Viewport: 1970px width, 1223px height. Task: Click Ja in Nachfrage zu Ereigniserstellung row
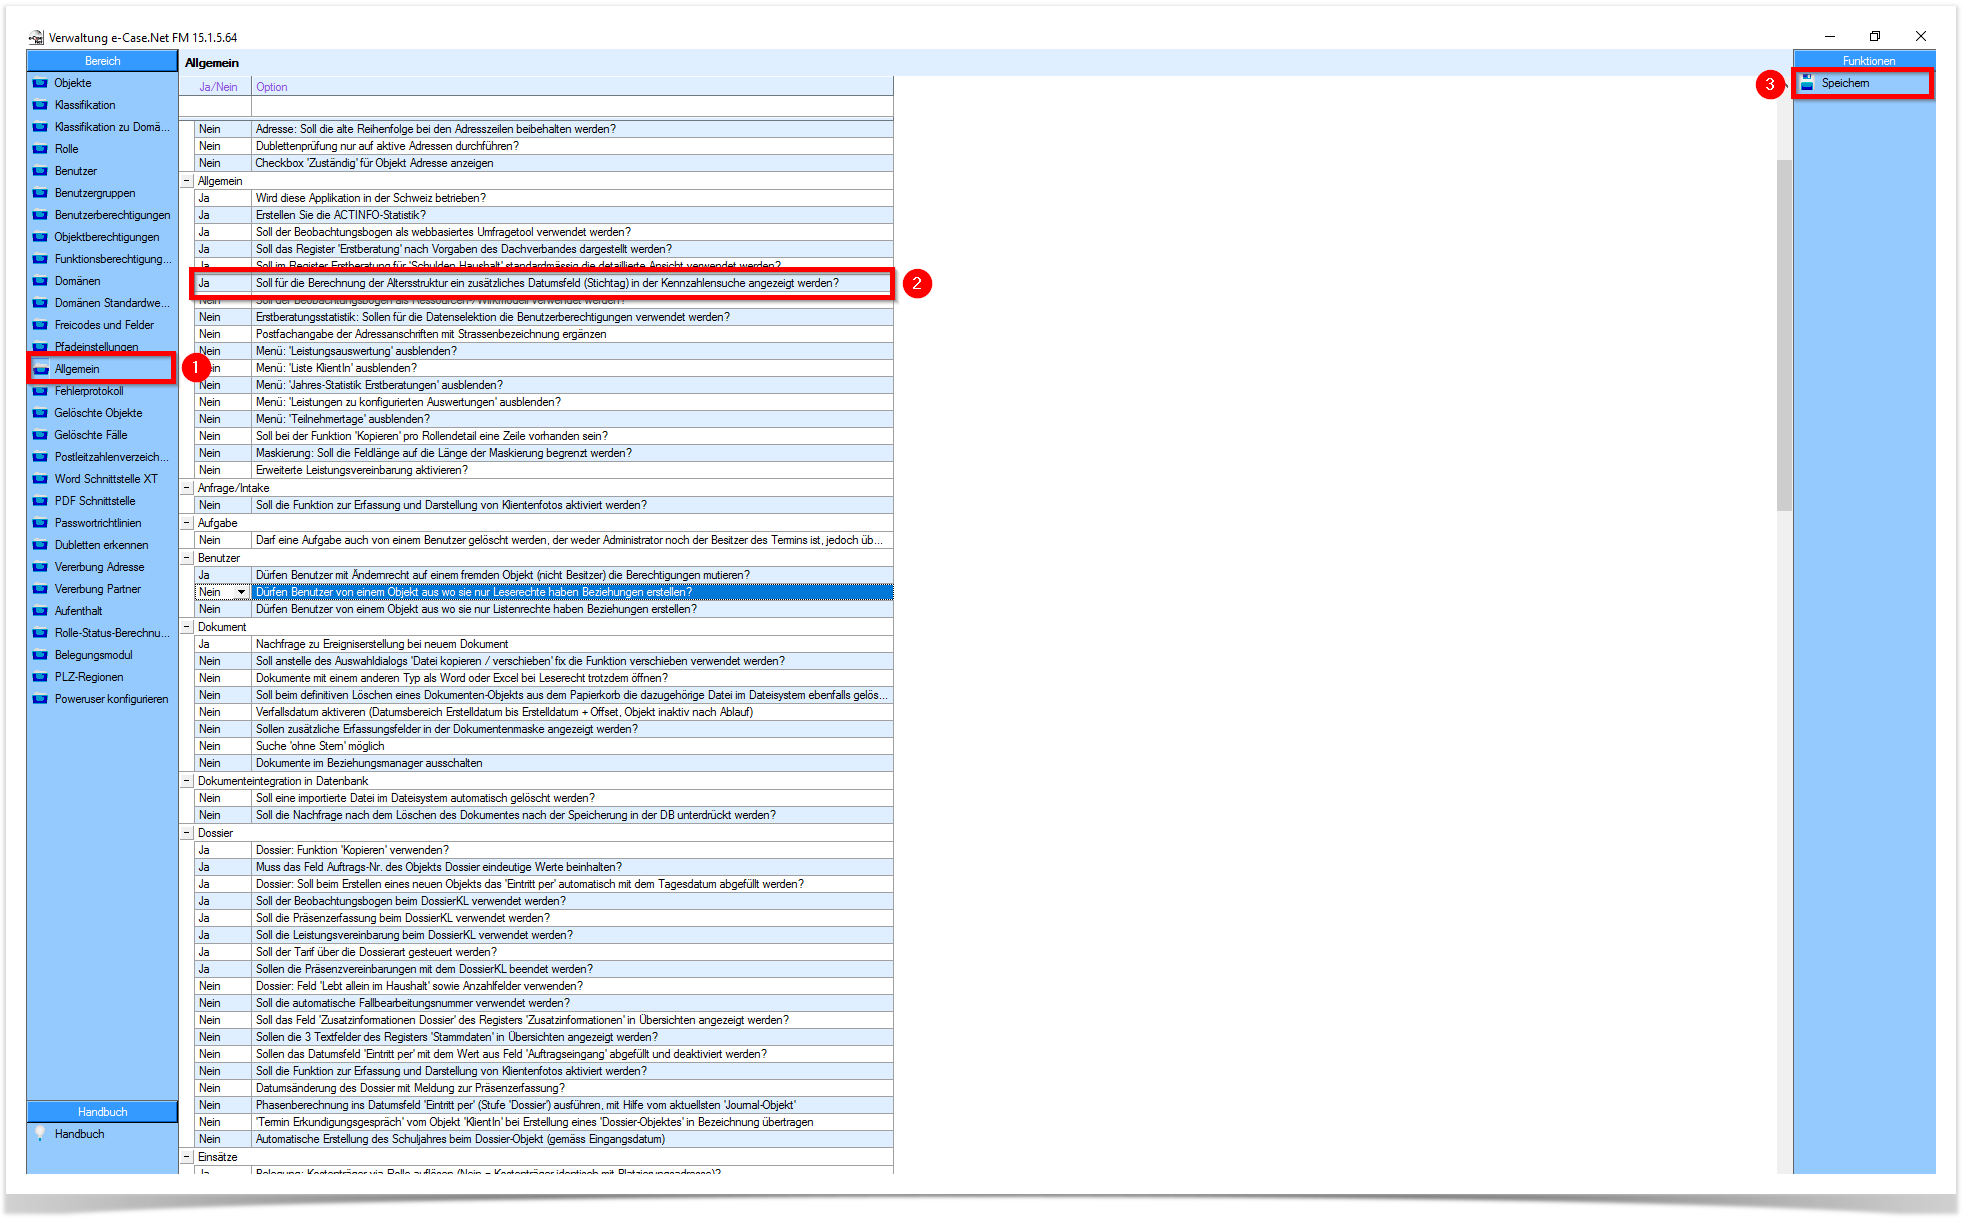[x=204, y=644]
